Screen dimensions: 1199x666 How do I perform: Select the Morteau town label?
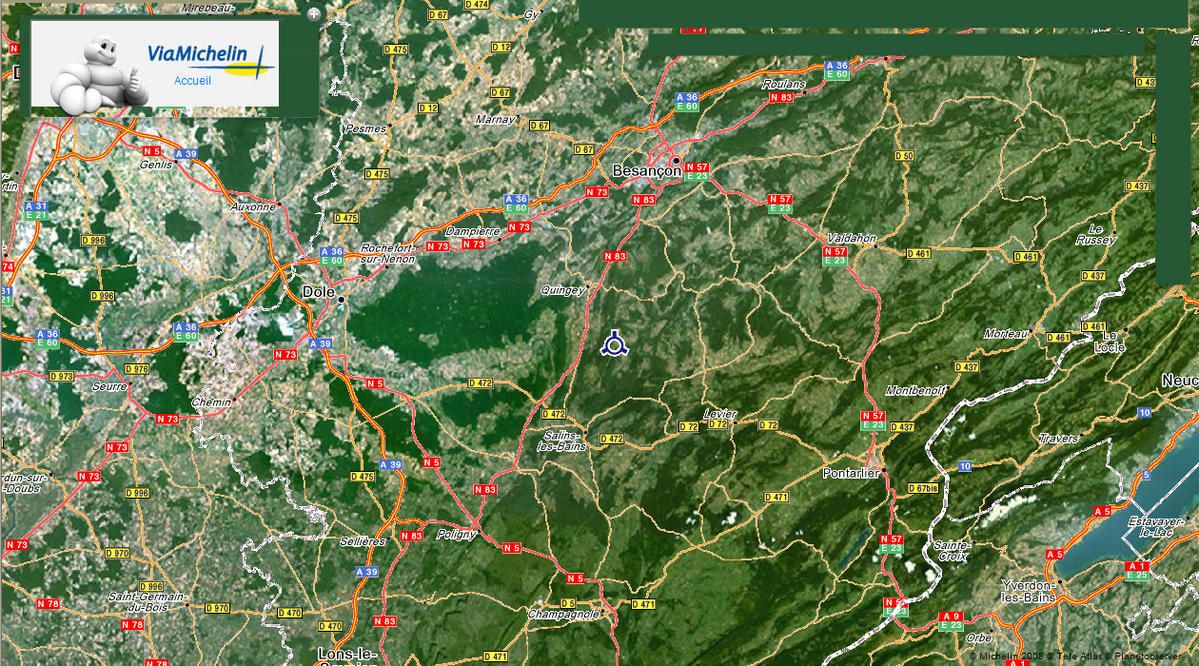(1005, 333)
